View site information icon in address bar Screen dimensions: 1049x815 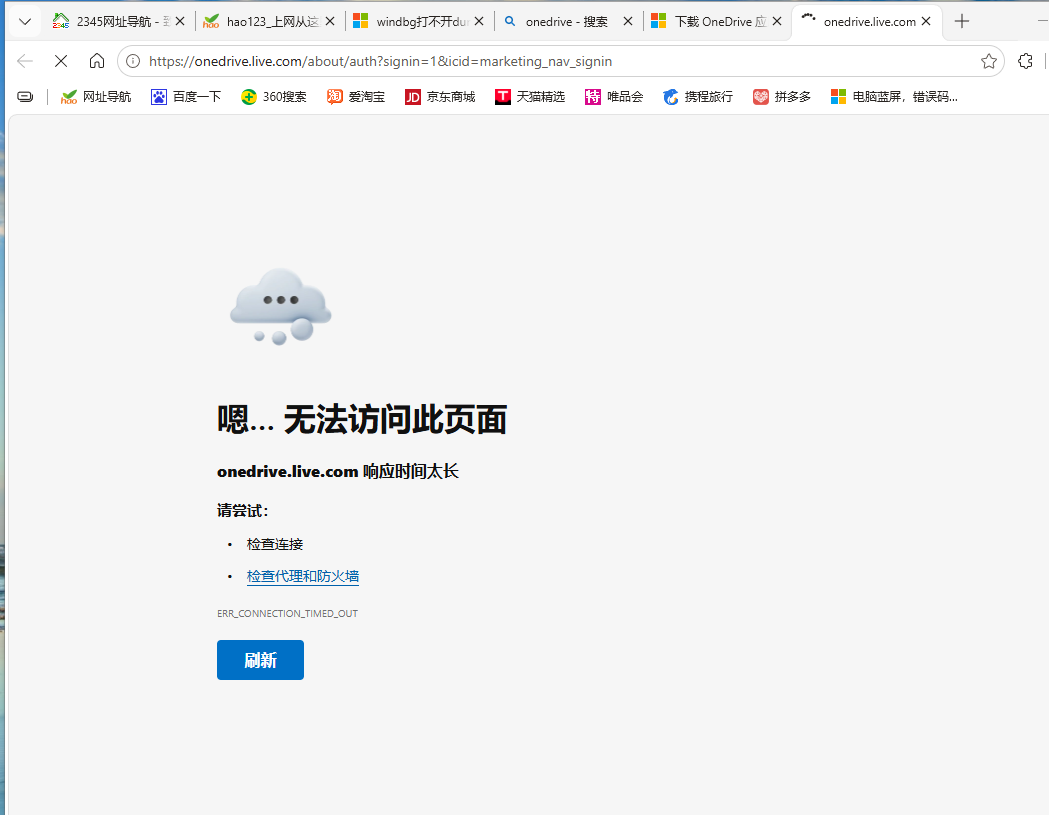[133, 62]
